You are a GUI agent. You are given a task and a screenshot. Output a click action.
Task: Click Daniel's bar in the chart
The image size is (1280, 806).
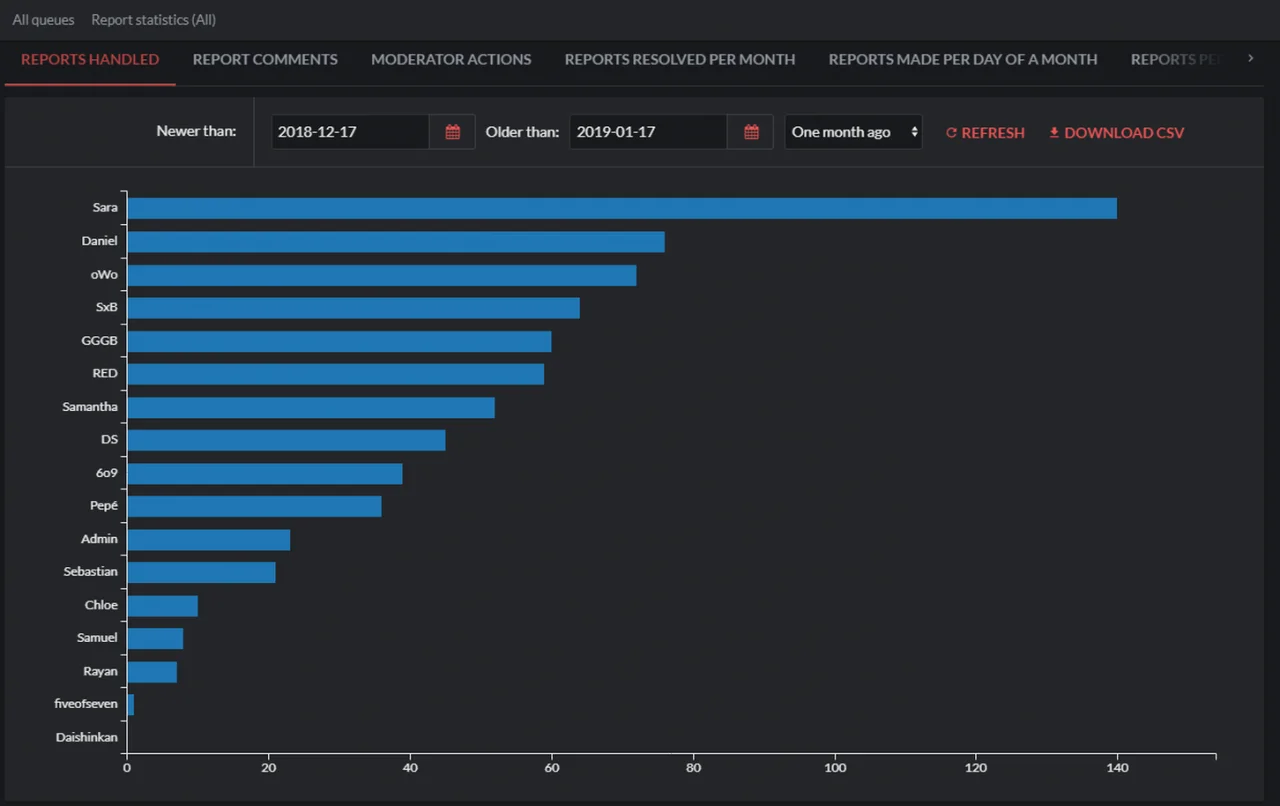(x=395, y=242)
